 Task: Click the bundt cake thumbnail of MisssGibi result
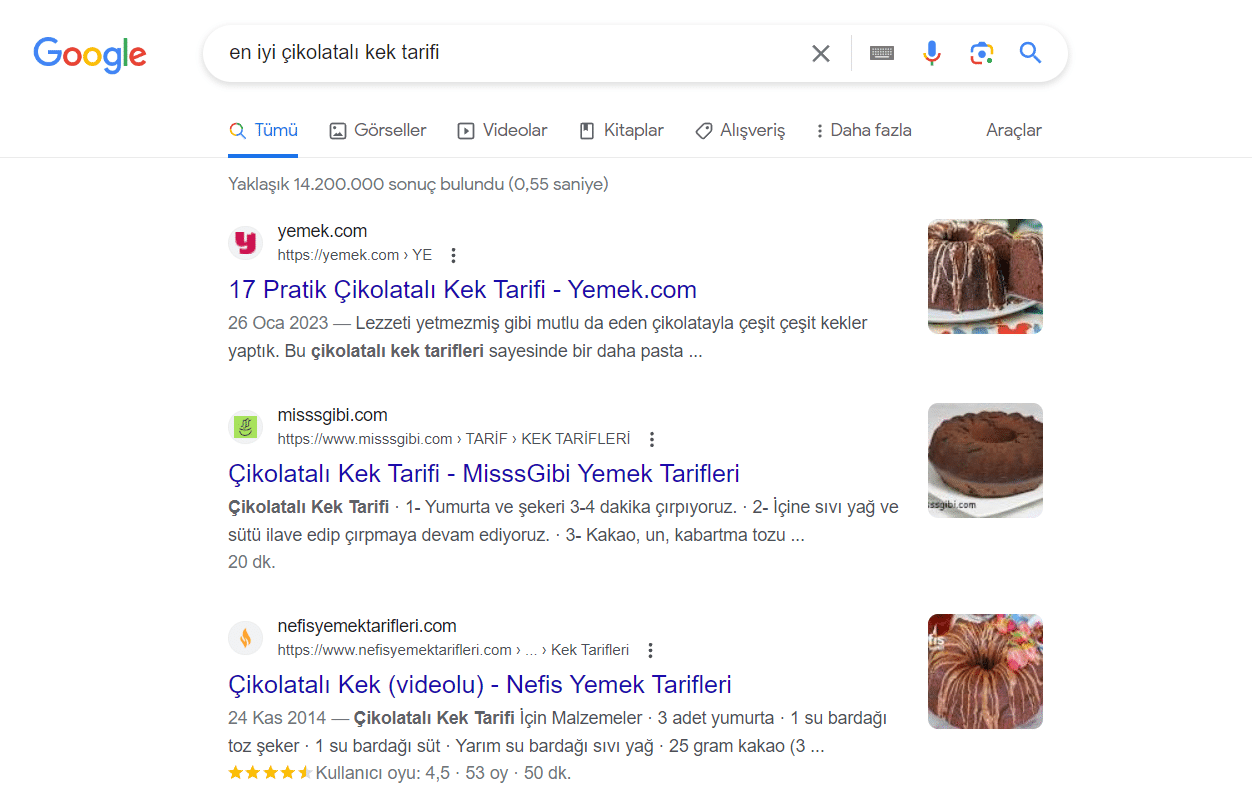click(x=984, y=459)
